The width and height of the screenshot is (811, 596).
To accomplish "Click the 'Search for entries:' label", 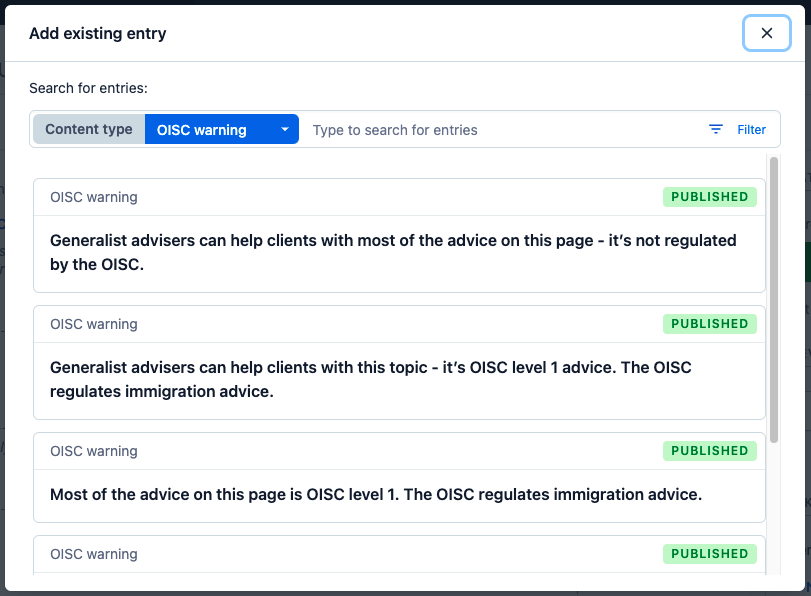I will point(88,88).
